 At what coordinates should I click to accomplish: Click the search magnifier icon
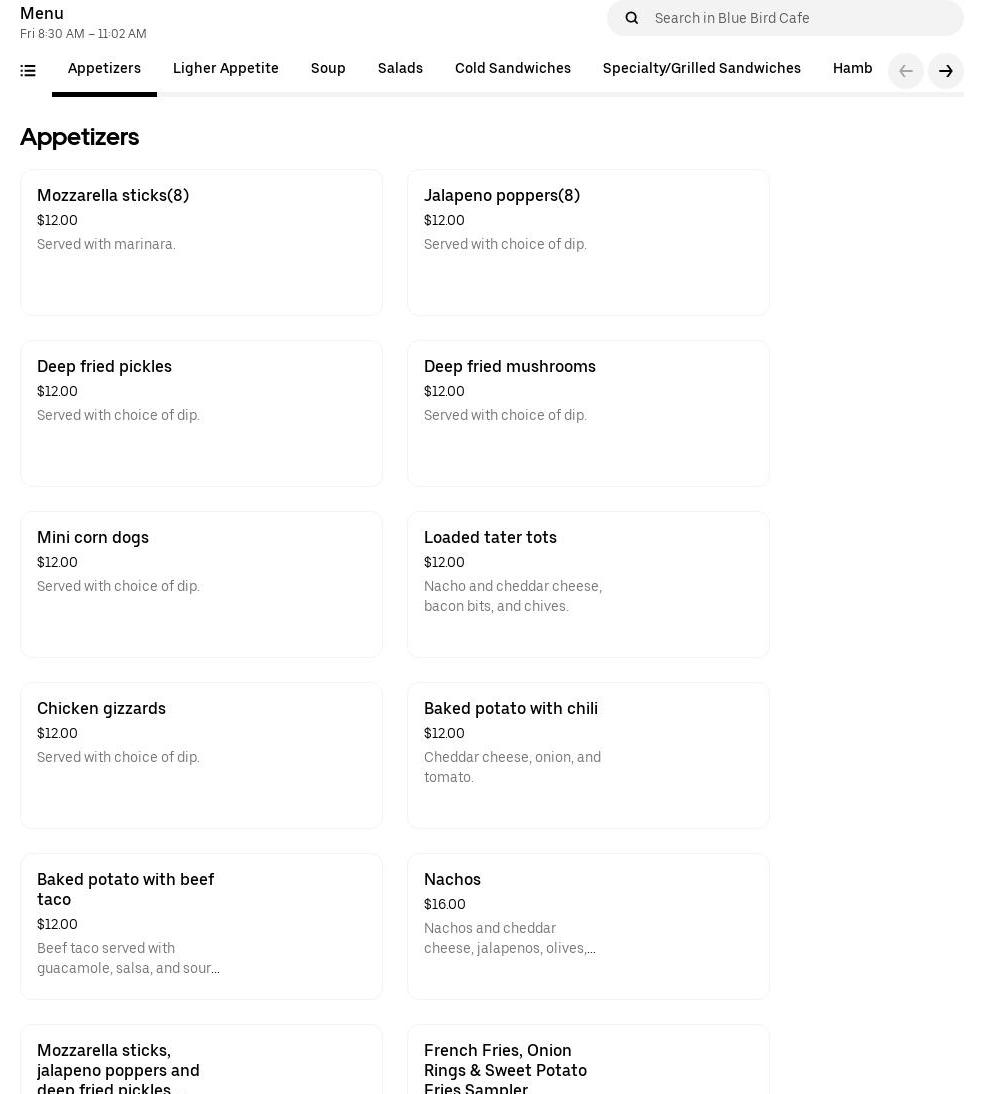click(x=631, y=18)
